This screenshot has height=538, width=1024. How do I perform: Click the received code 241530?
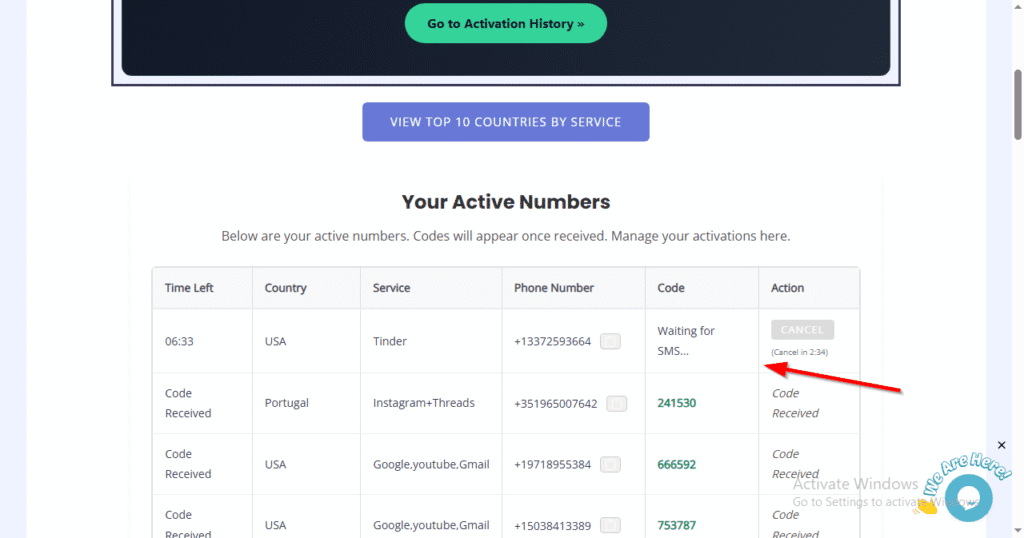point(677,403)
